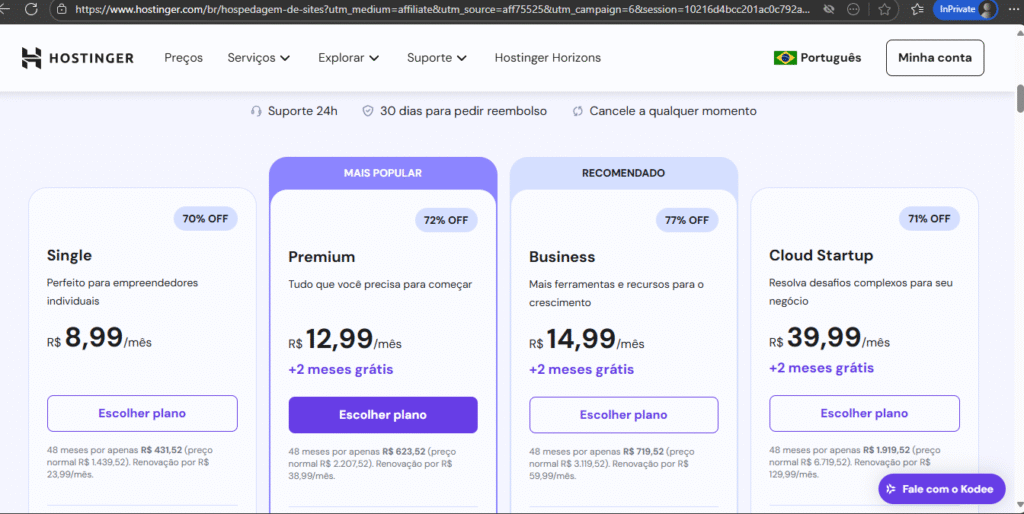Open the browser favorites list icon
This screenshot has height=514, width=1024.
[x=918, y=10]
